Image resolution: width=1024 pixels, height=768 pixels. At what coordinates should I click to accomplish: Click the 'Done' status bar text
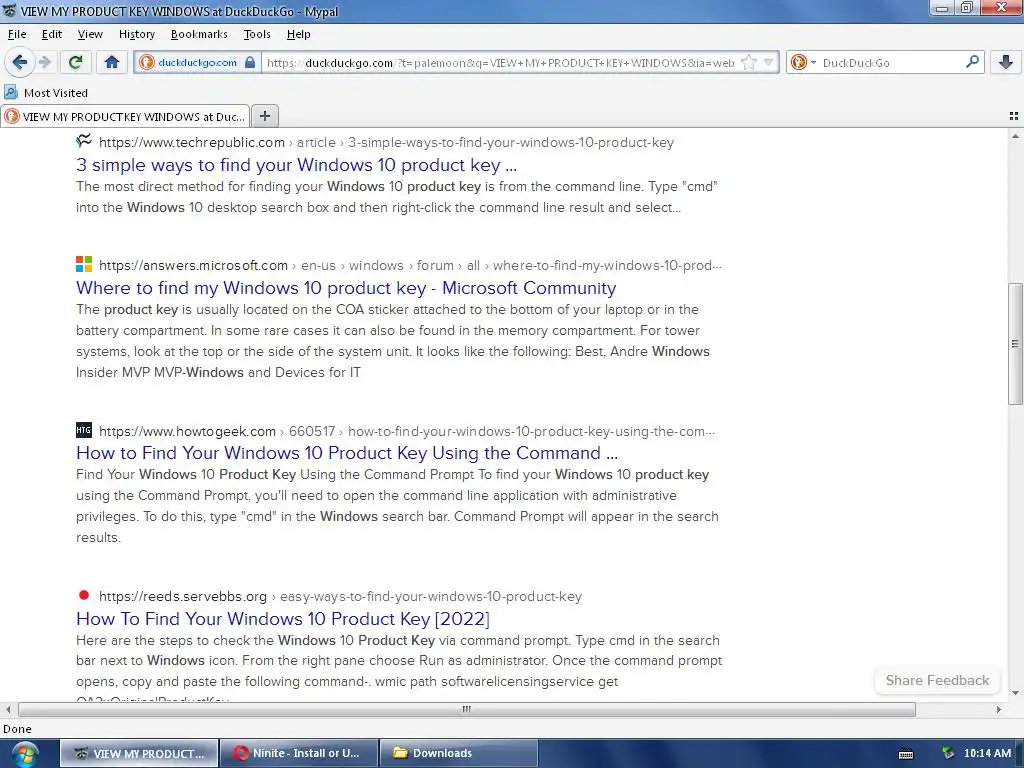click(x=17, y=729)
